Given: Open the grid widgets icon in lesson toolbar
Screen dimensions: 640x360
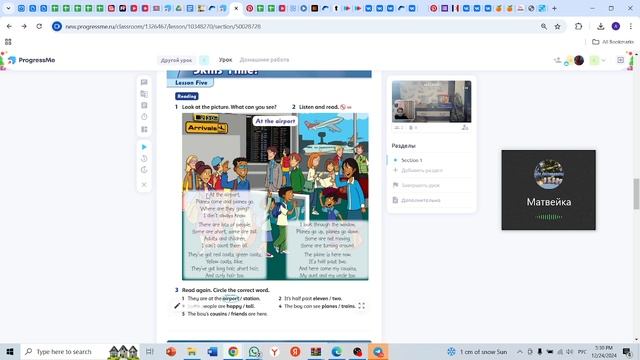Looking at the screenshot, I should (x=144, y=129).
